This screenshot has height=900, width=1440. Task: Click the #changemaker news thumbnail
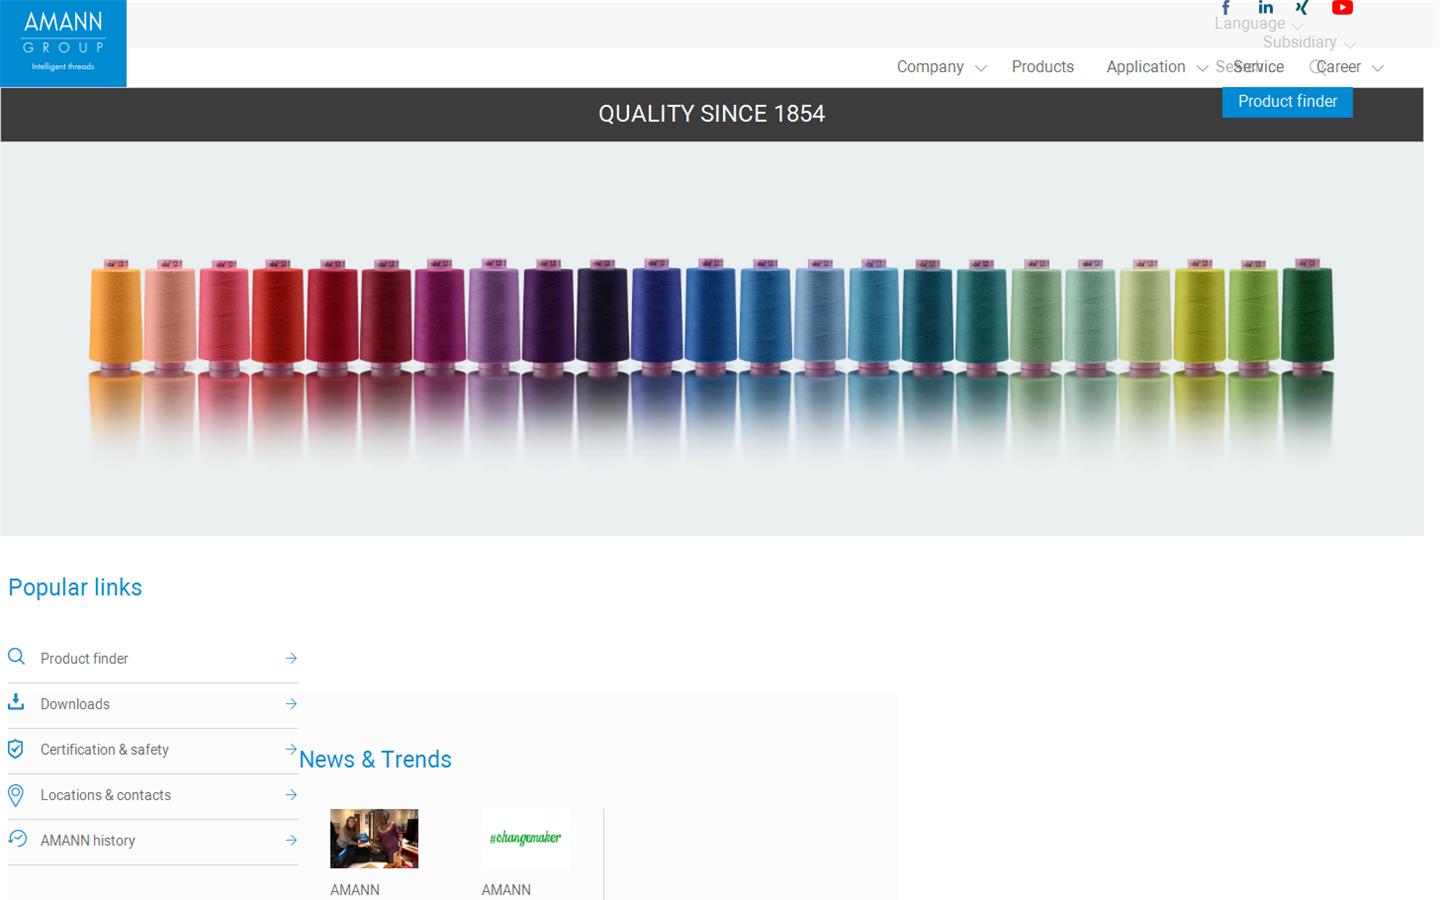tap(525, 839)
